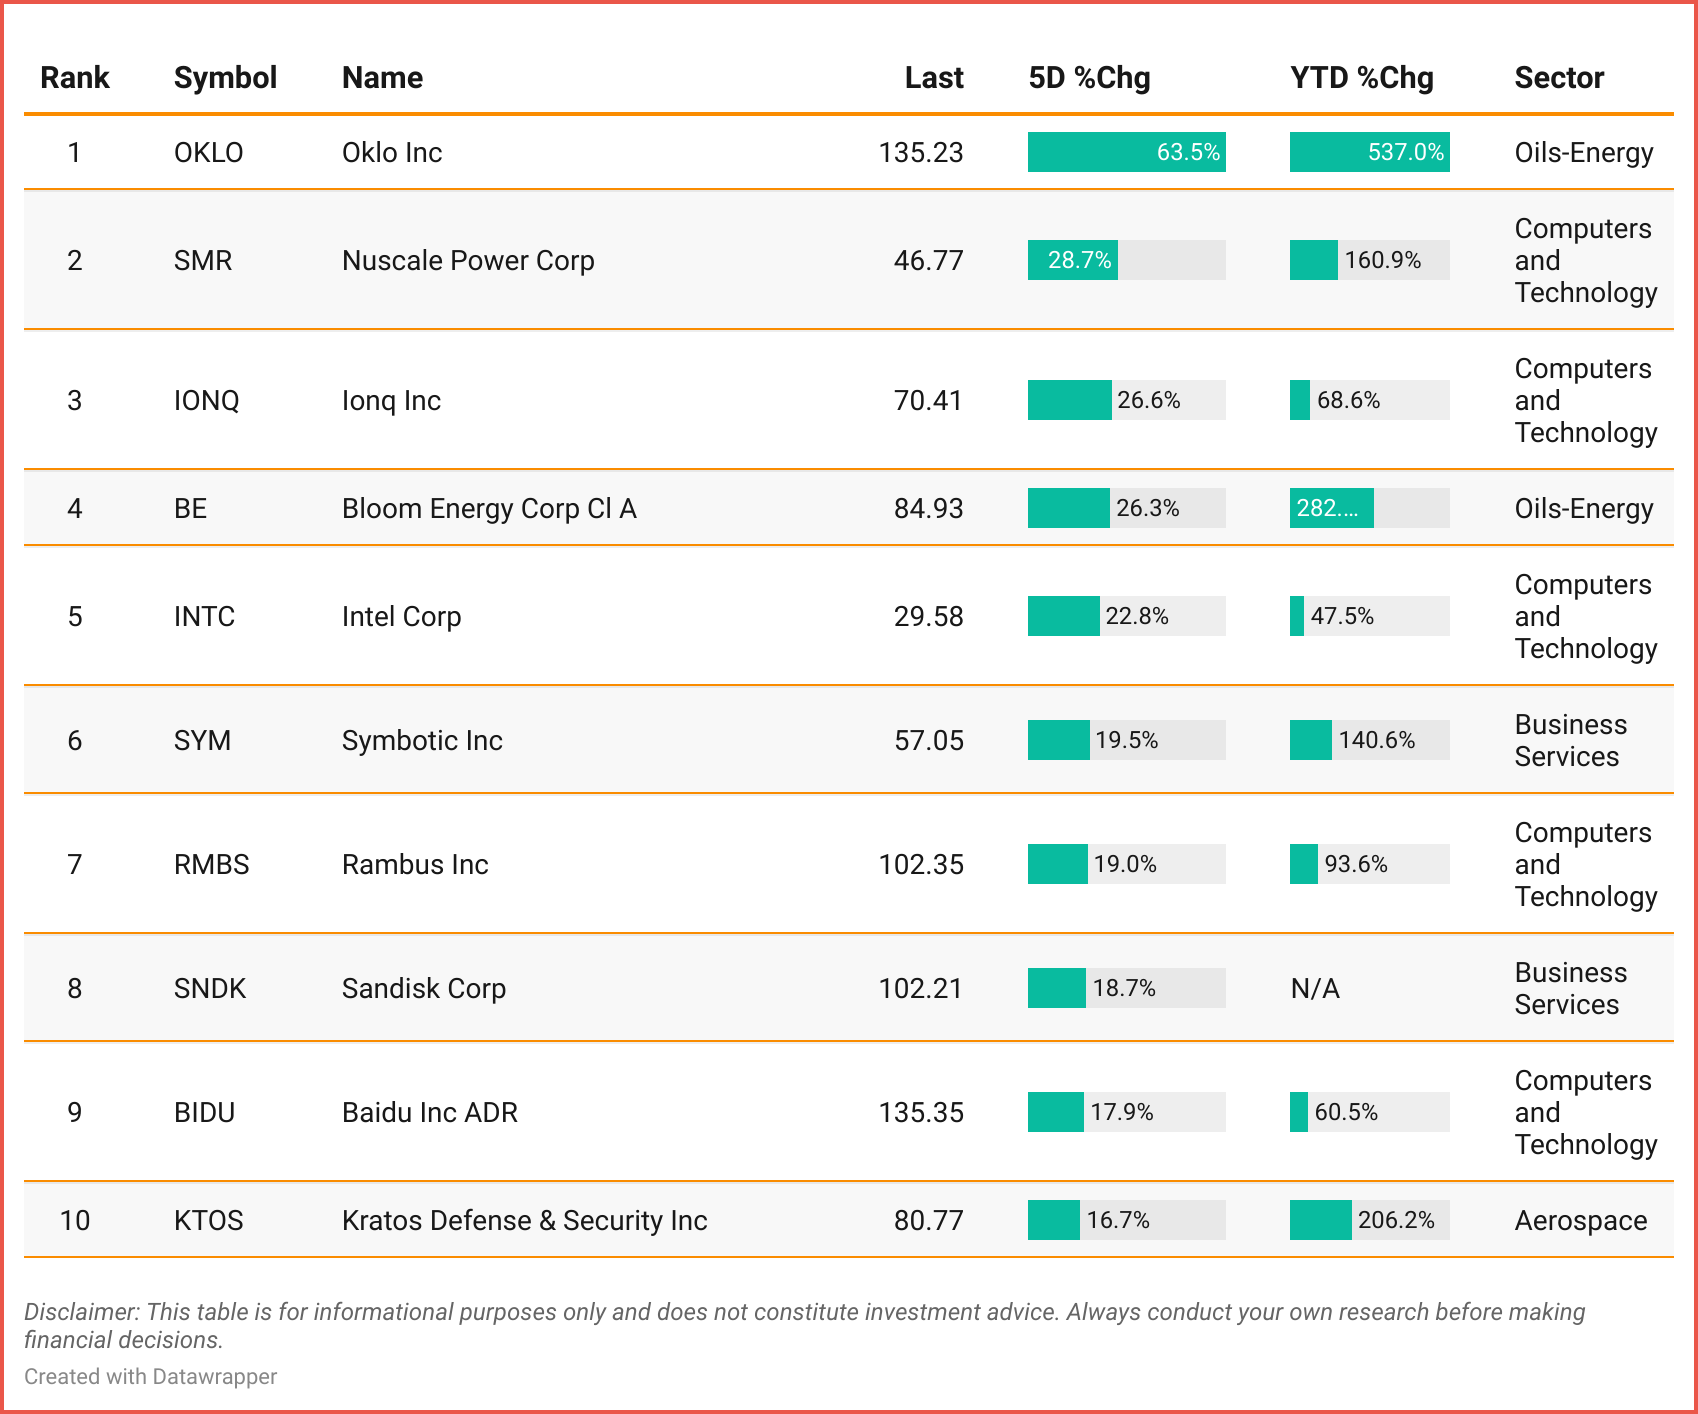This screenshot has height=1414, width=1698.
Task: Click the 5D %Chg column header
Action: pos(1089,78)
